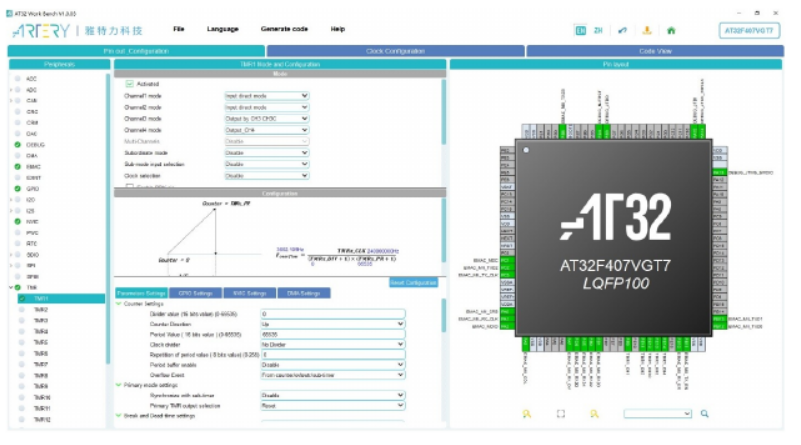Collapse Counter Settings section
Viewport: 801px width, 445px height.
tap(119, 303)
